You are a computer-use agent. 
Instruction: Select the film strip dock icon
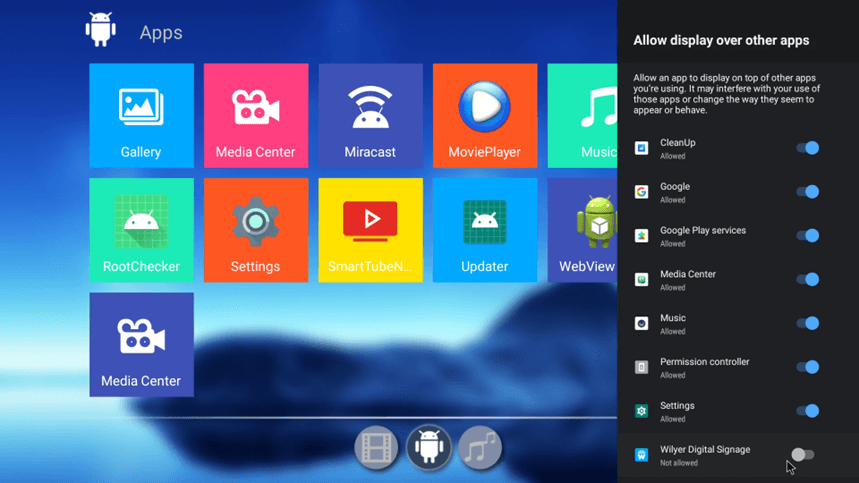tap(376, 447)
